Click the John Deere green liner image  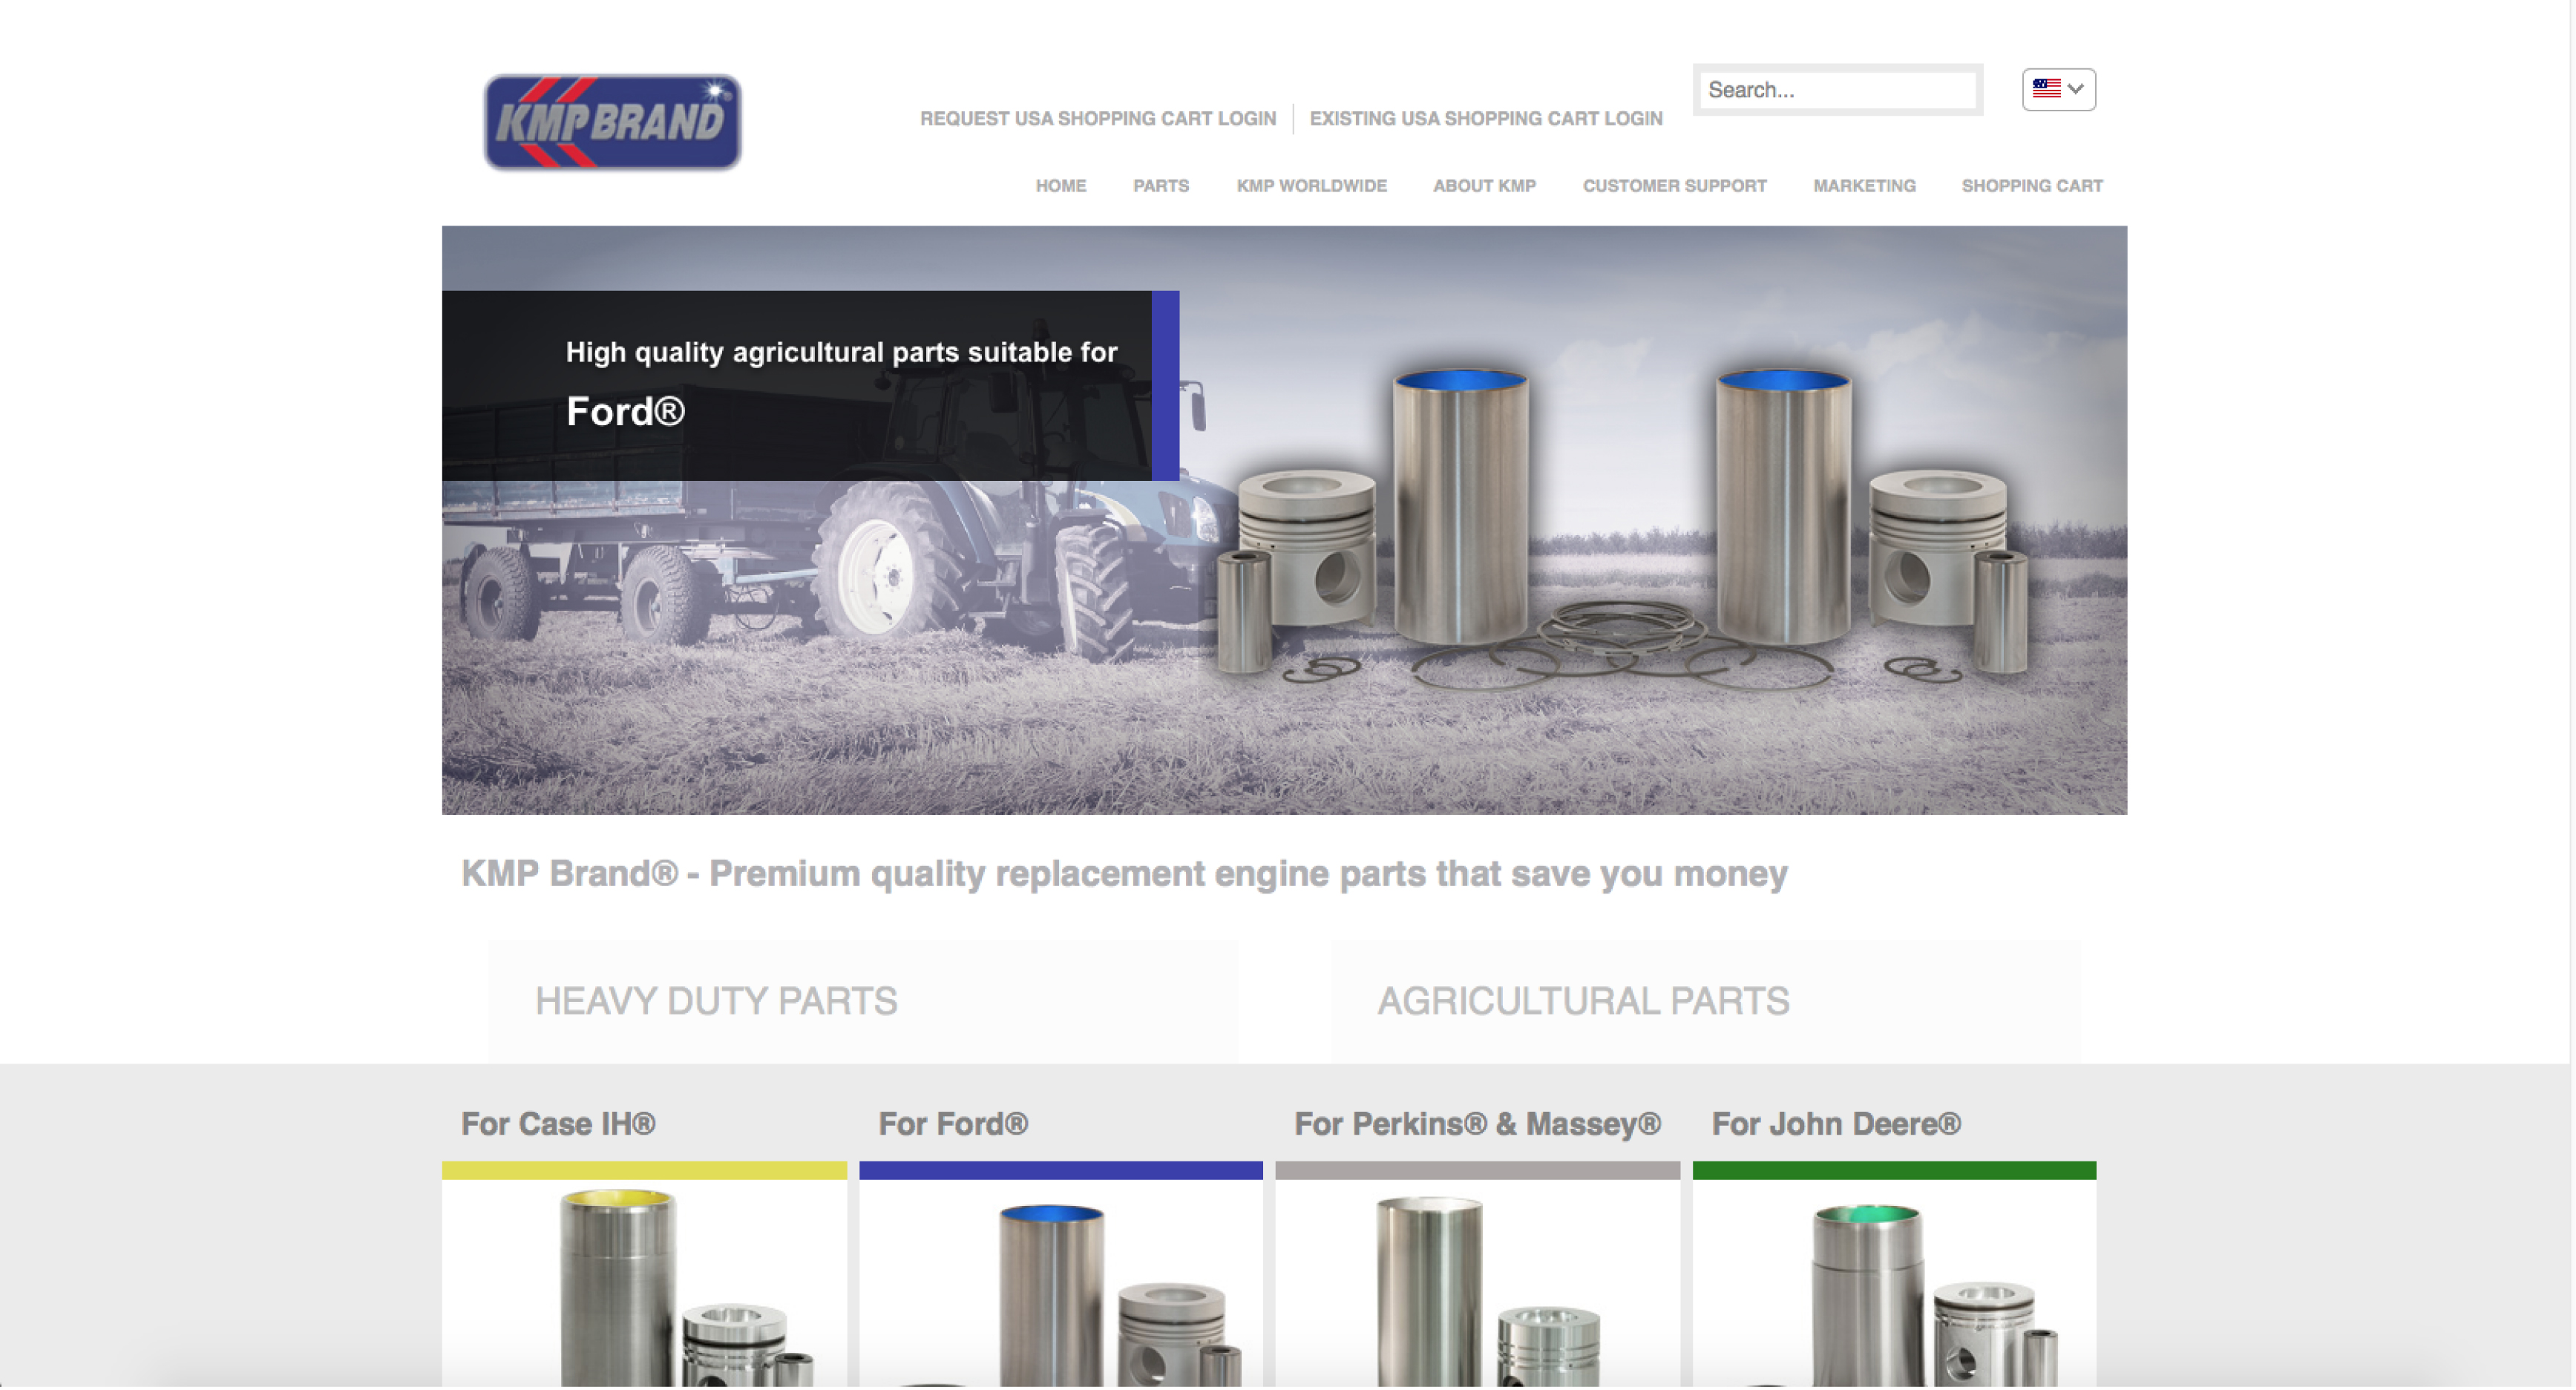click(x=1894, y=1283)
